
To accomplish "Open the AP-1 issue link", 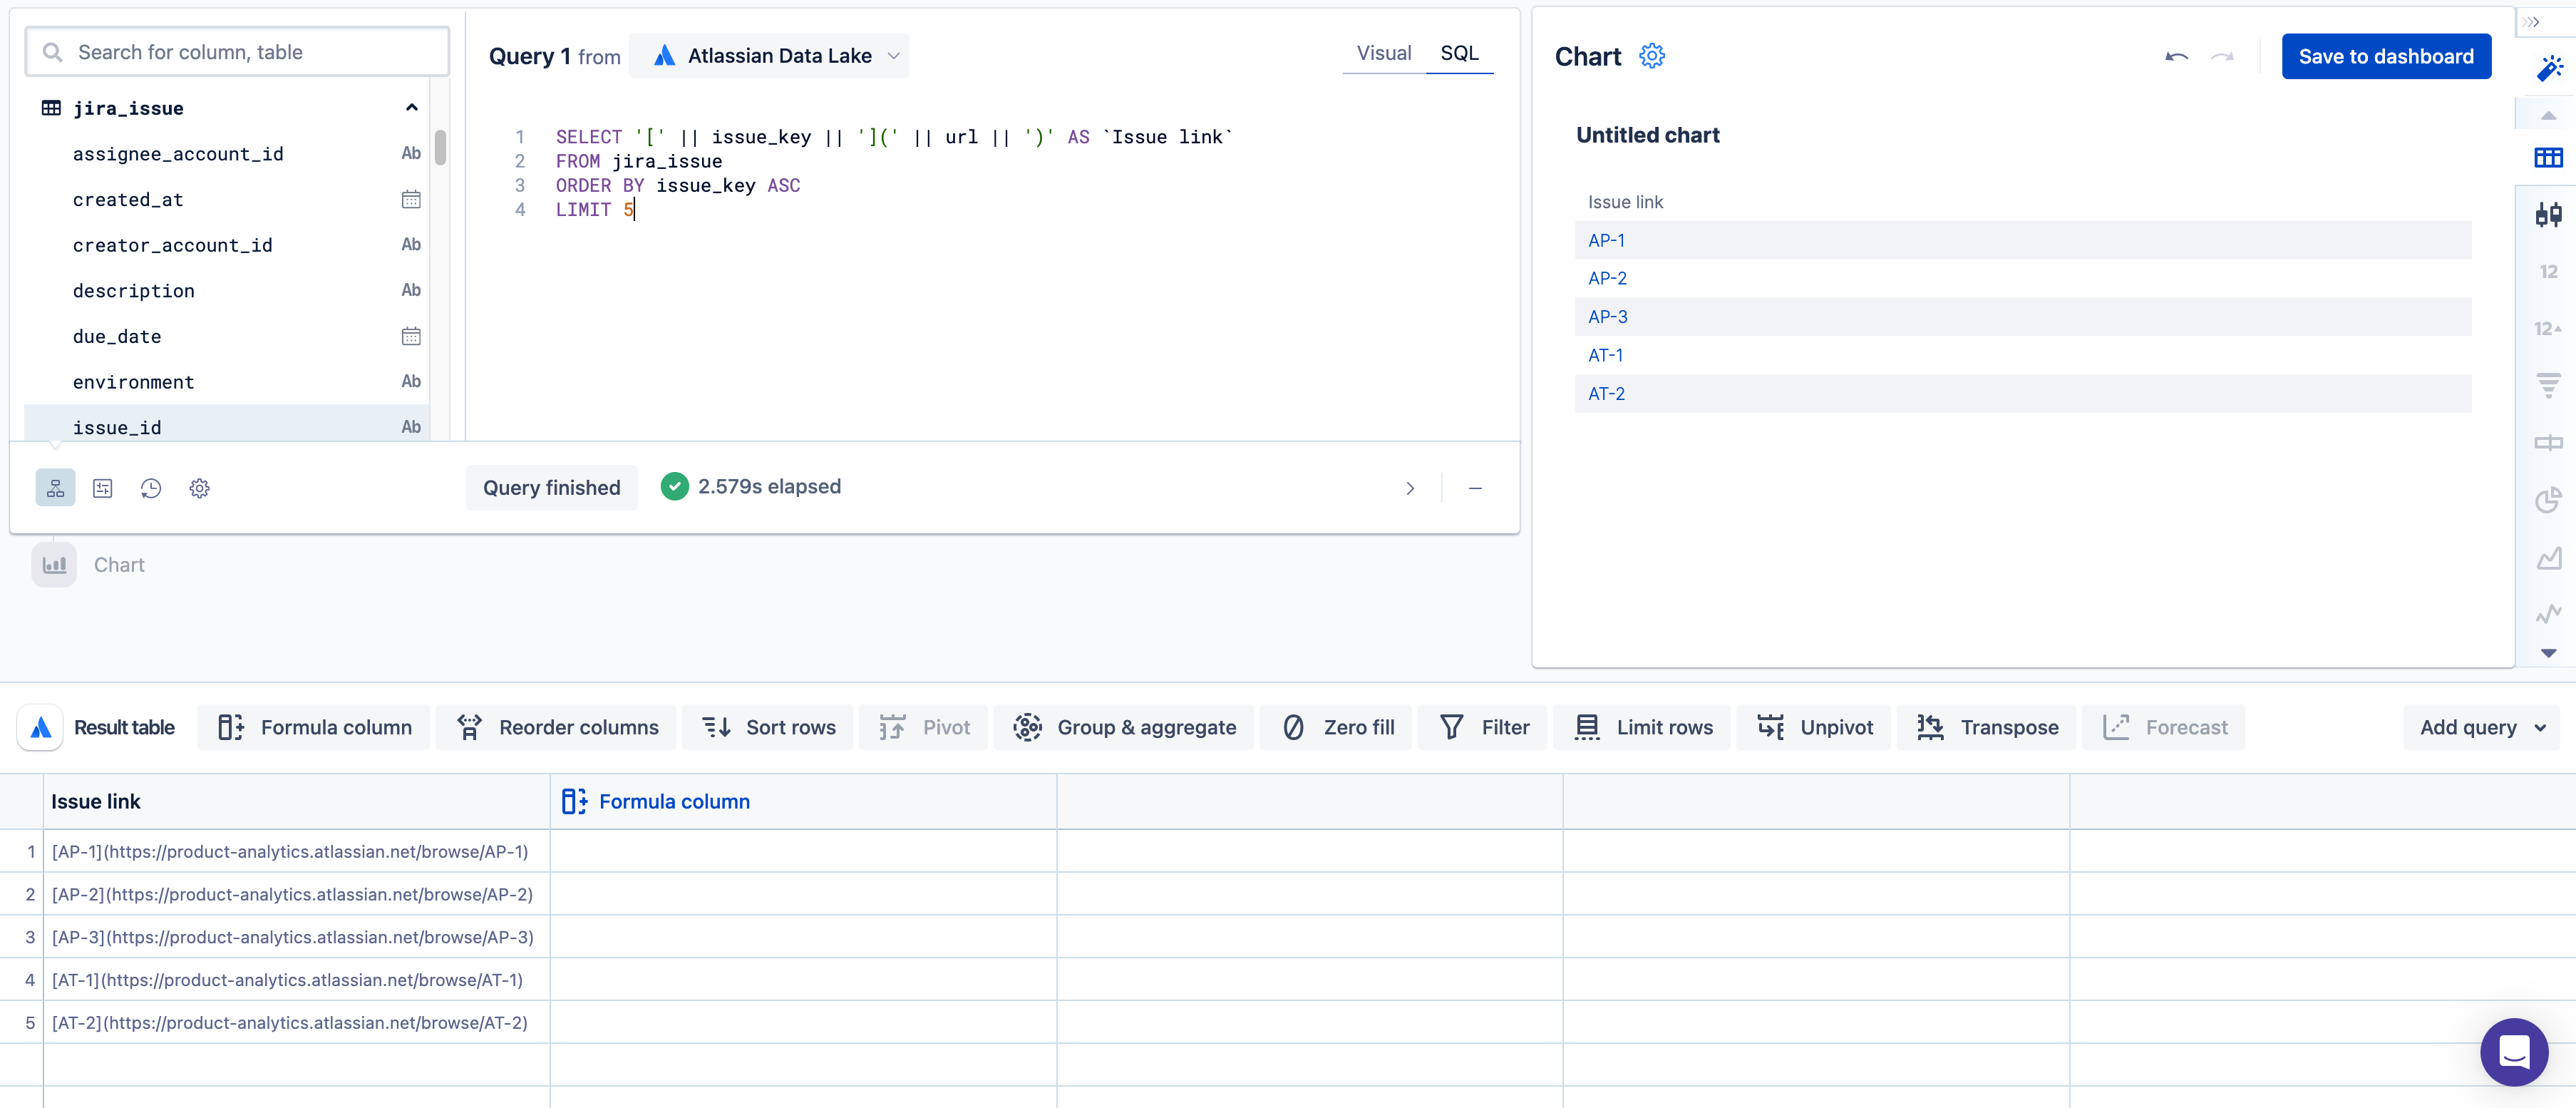I will (x=1606, y=240).
